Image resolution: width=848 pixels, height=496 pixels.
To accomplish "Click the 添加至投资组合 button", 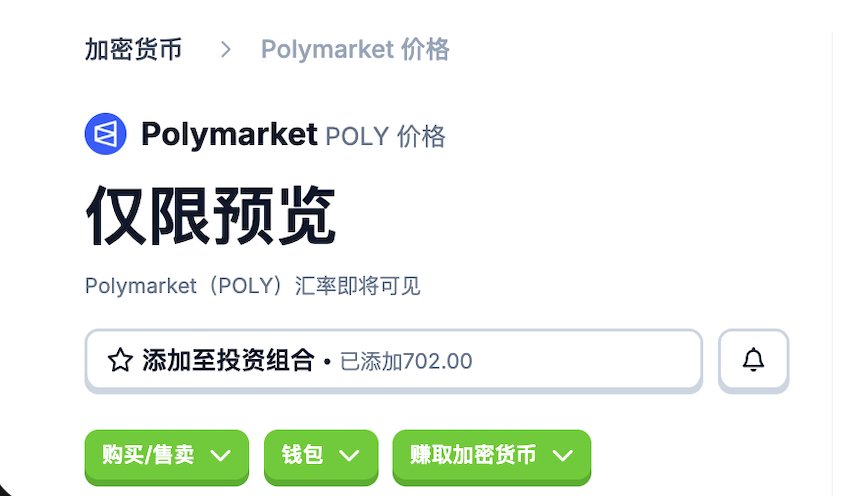I will coord(393,360).
